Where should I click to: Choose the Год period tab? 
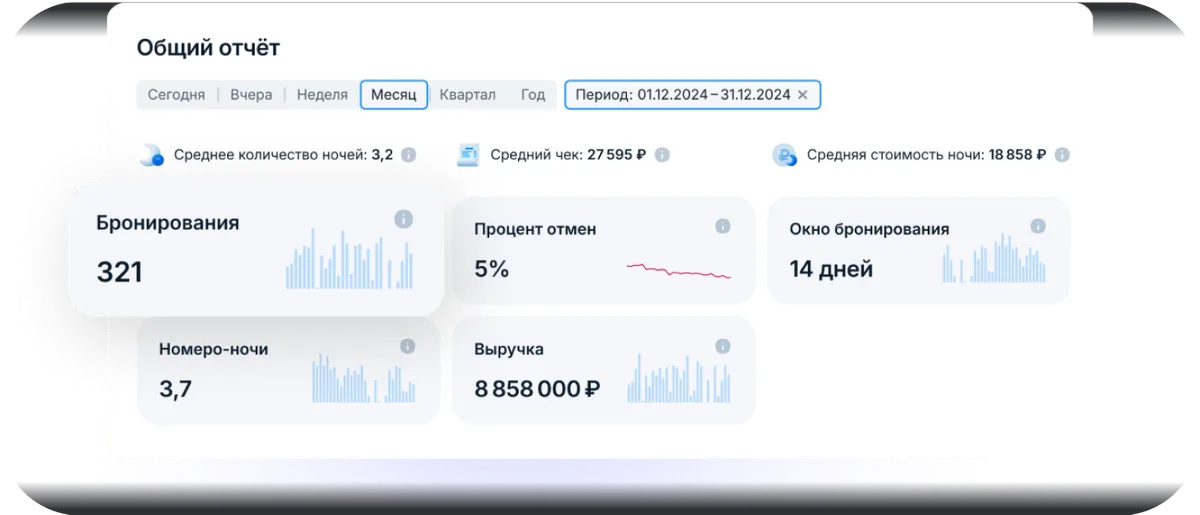coord(533,95)
